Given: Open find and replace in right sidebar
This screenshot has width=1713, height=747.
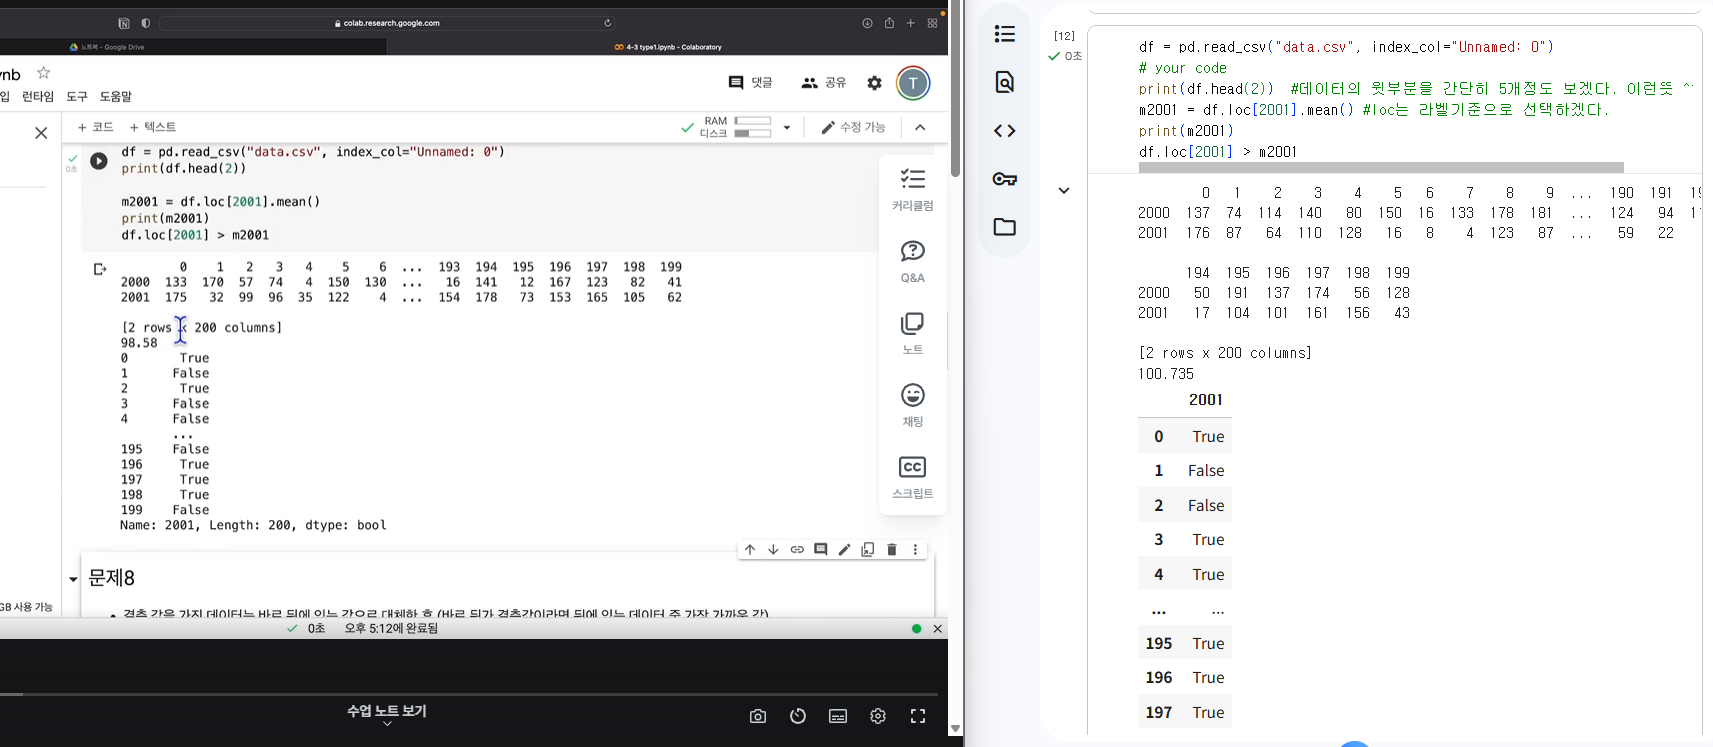Looking at the screenshot, I should pyautogui.click(x=1005, y=82).
